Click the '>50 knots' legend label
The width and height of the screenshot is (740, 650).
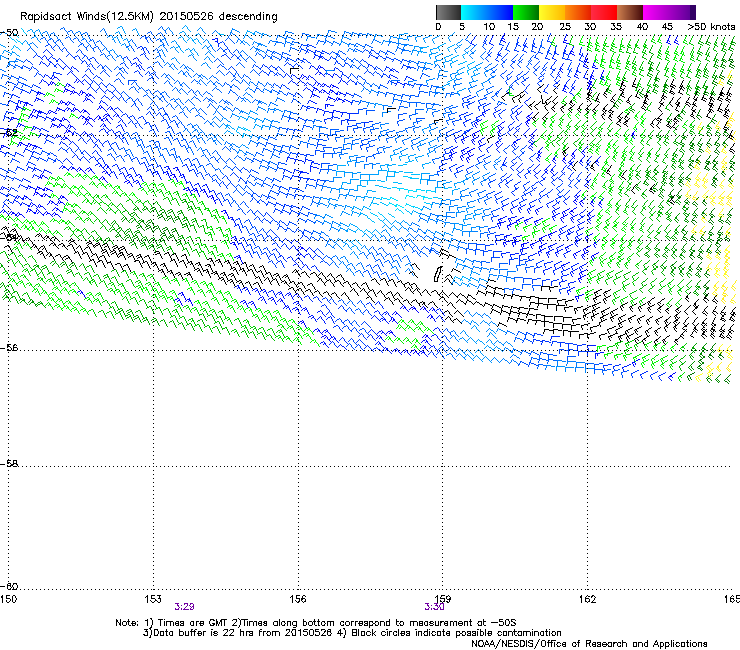711,26
